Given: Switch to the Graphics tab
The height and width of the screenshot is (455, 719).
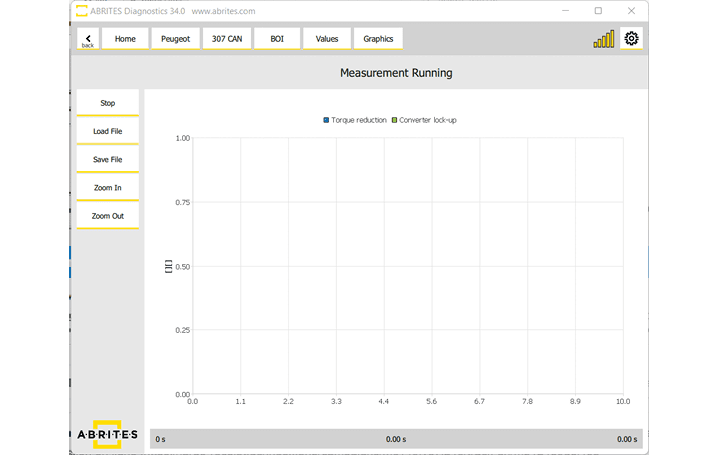Looking at the screenshot, I should (x=378, y=39).
